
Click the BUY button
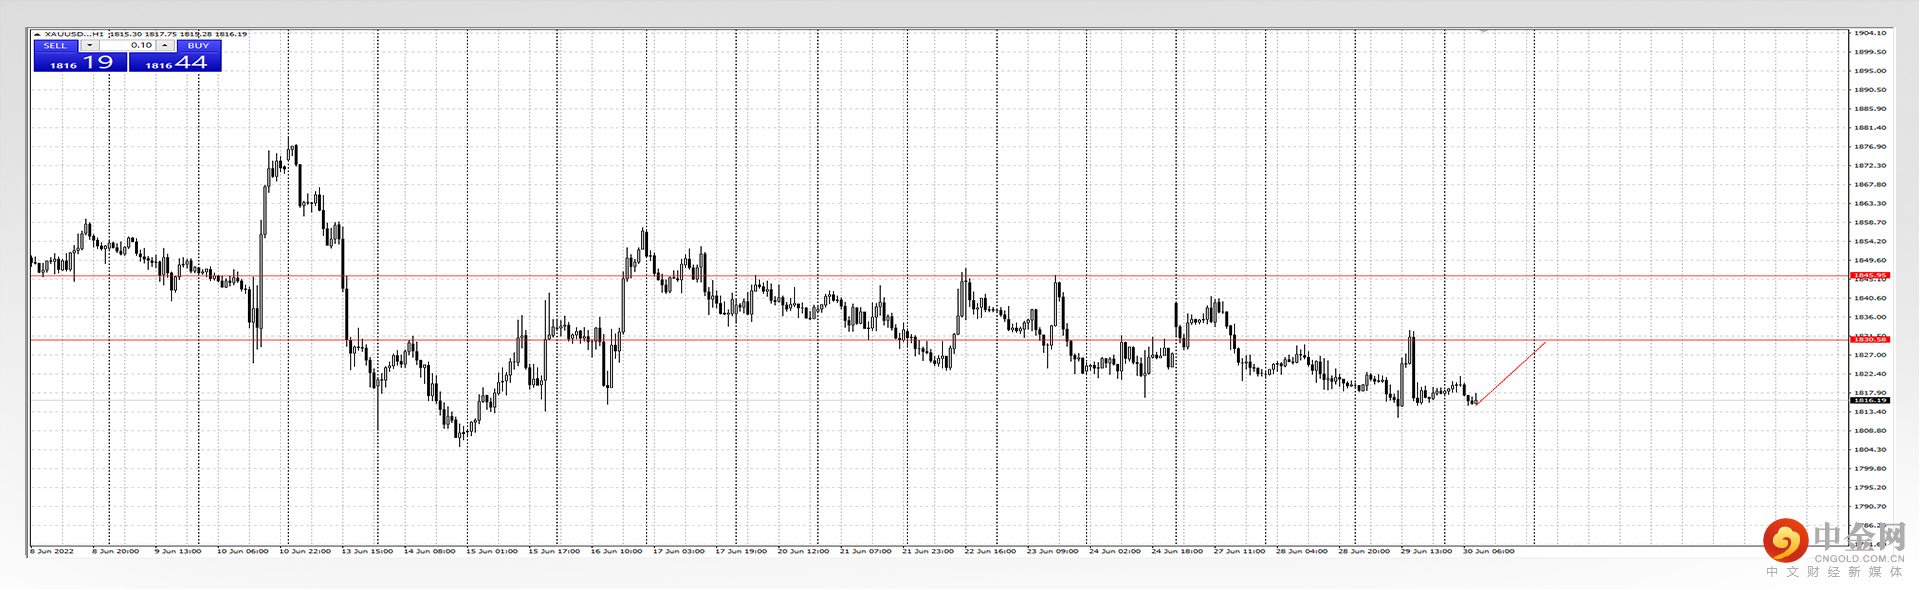198,46
